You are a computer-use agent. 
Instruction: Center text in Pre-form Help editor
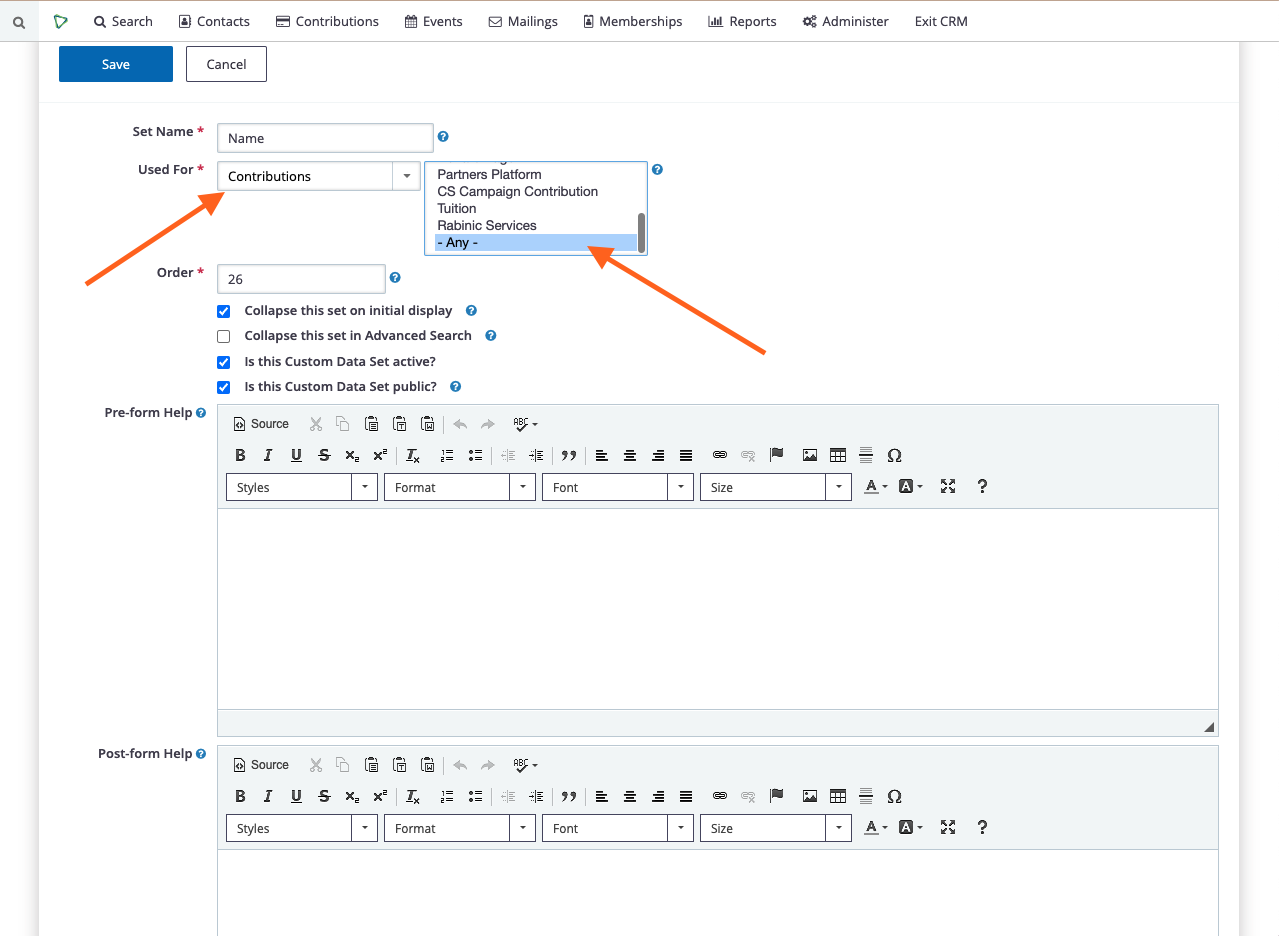pyautogui.click(x=630, y=455)
